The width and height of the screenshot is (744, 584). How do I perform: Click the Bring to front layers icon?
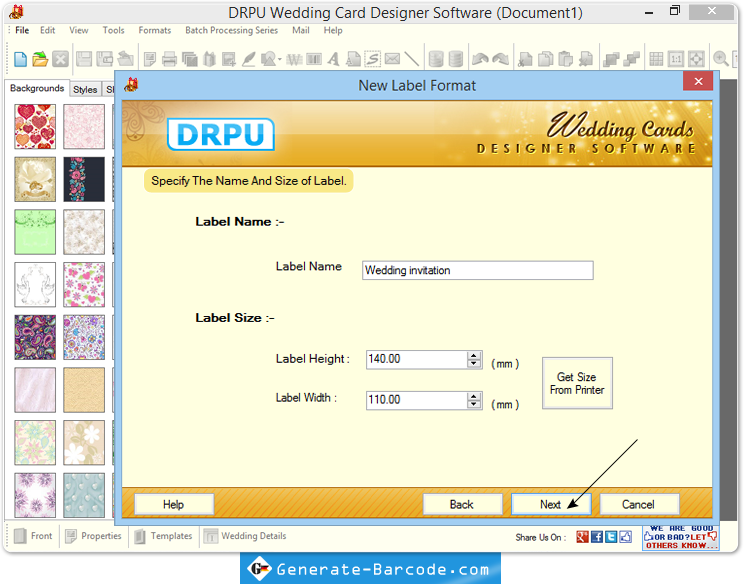(x=611, y=59)
